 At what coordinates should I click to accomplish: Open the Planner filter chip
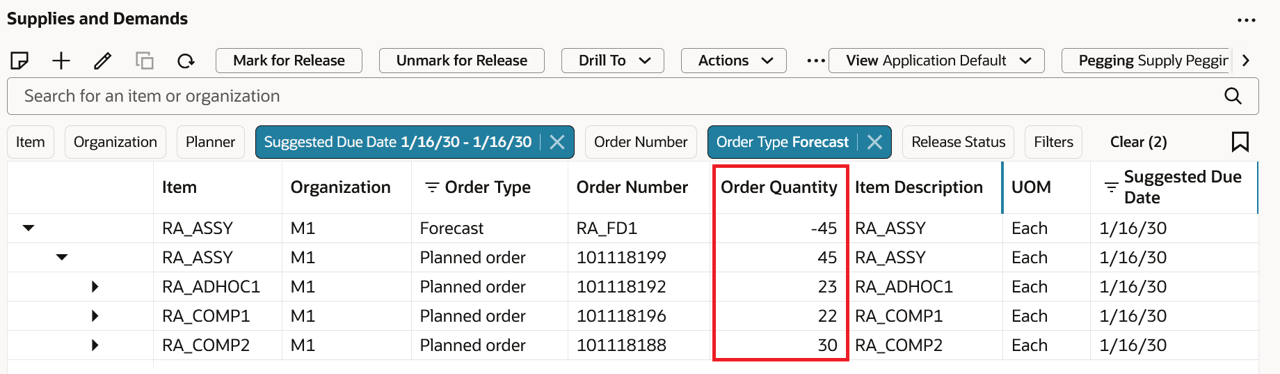click(x=210, y=142)
